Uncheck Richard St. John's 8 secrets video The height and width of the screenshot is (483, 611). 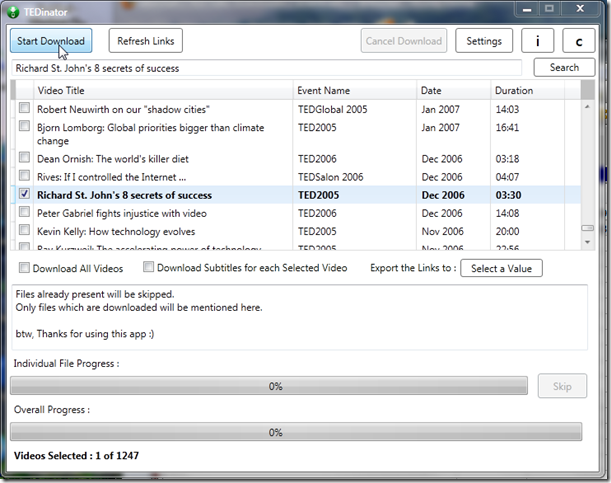click(24, 193)
